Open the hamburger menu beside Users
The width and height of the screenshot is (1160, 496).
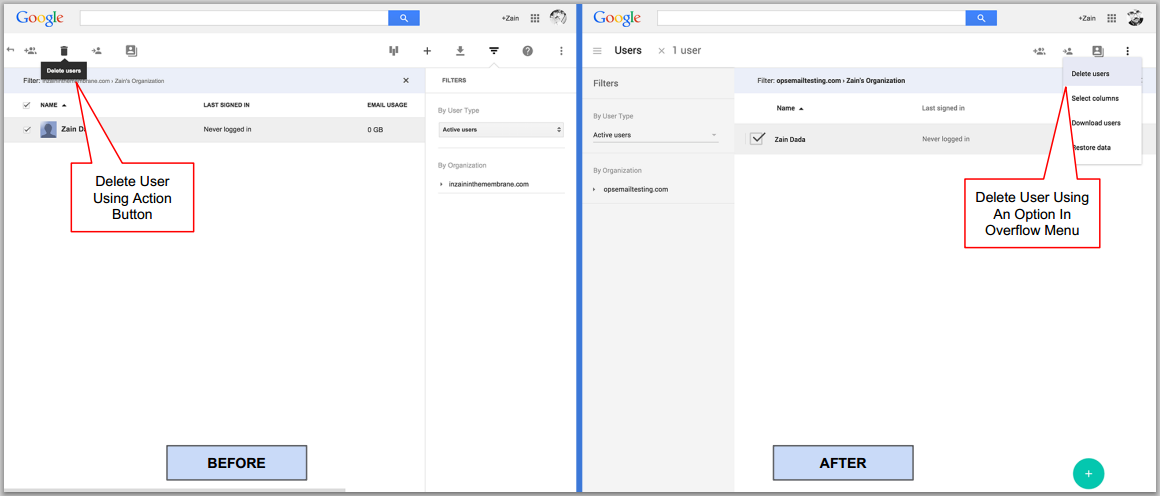597,51
